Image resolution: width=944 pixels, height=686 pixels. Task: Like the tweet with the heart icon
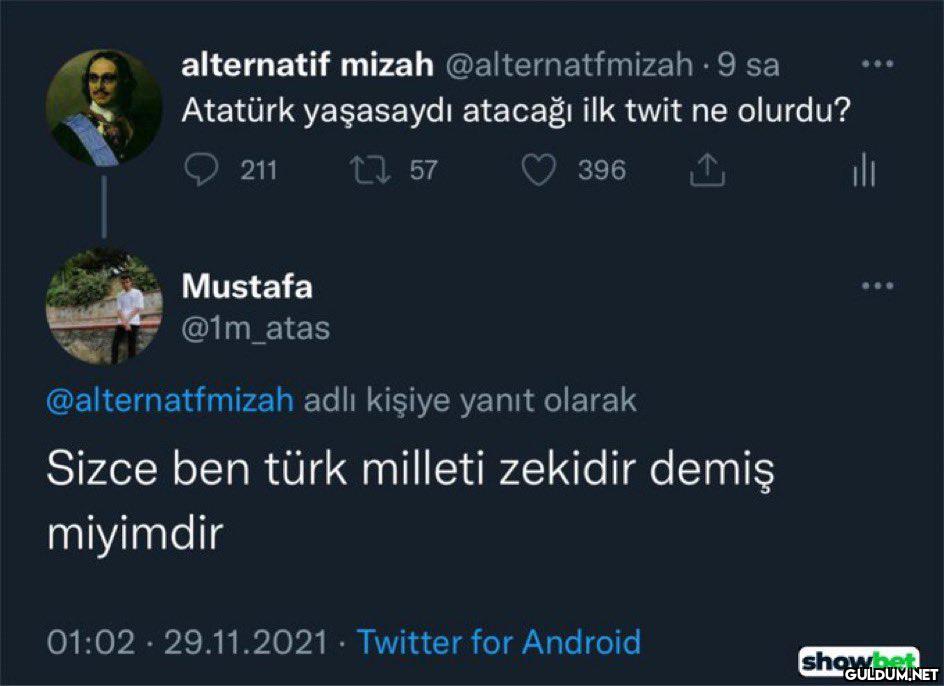(540, 171)
